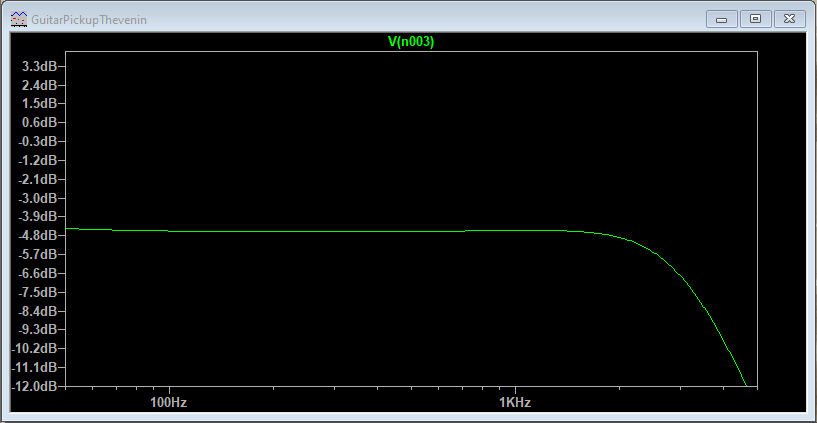This screenshot has width=817, height=423.
Task: Click the 2.4dB axis label
Action: [x=40, y=85]
